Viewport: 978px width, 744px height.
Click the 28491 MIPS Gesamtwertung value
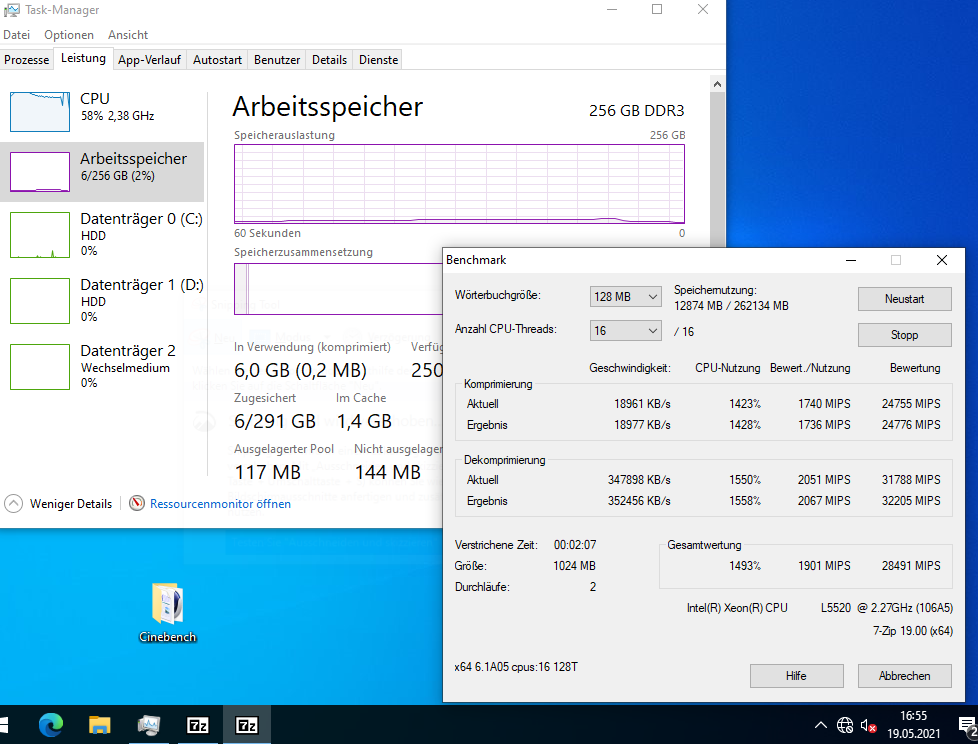point(911,566)
